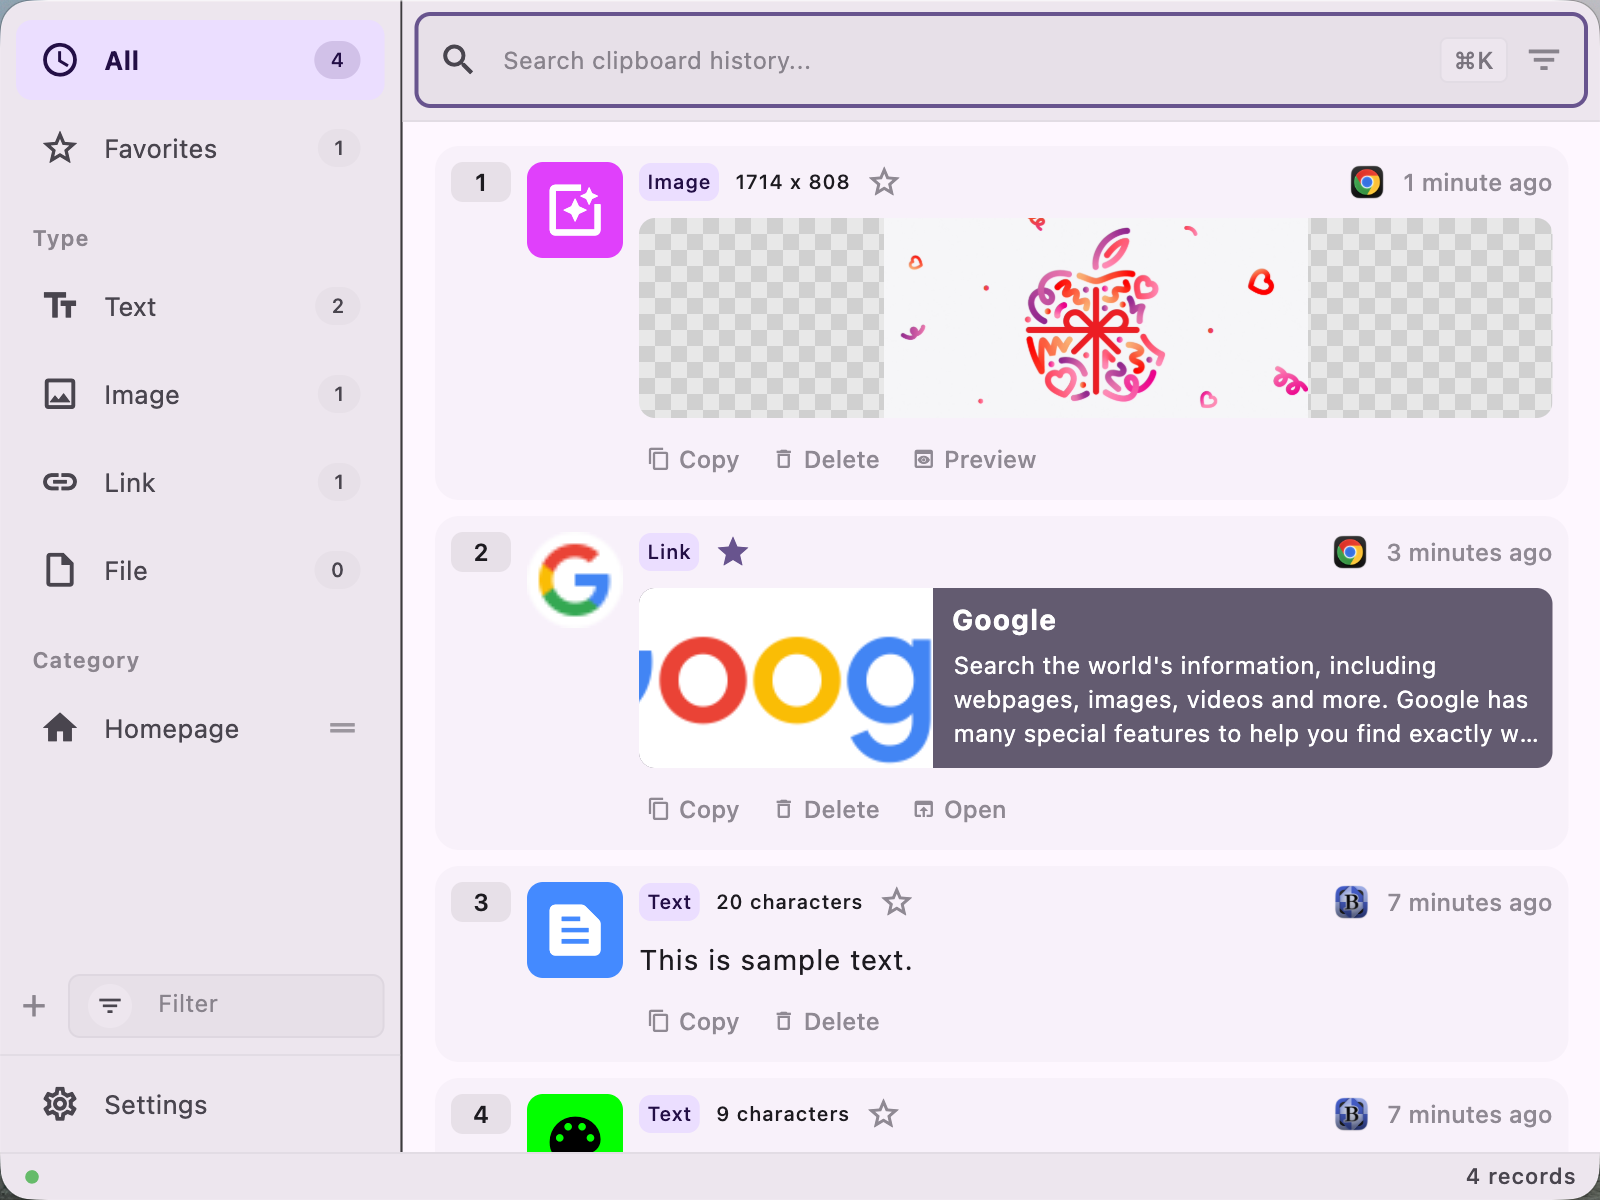The height and width of the screenshot is (1200, 1600).
Task: Preview the image clipboard entry
Action: tap(973, 459)
